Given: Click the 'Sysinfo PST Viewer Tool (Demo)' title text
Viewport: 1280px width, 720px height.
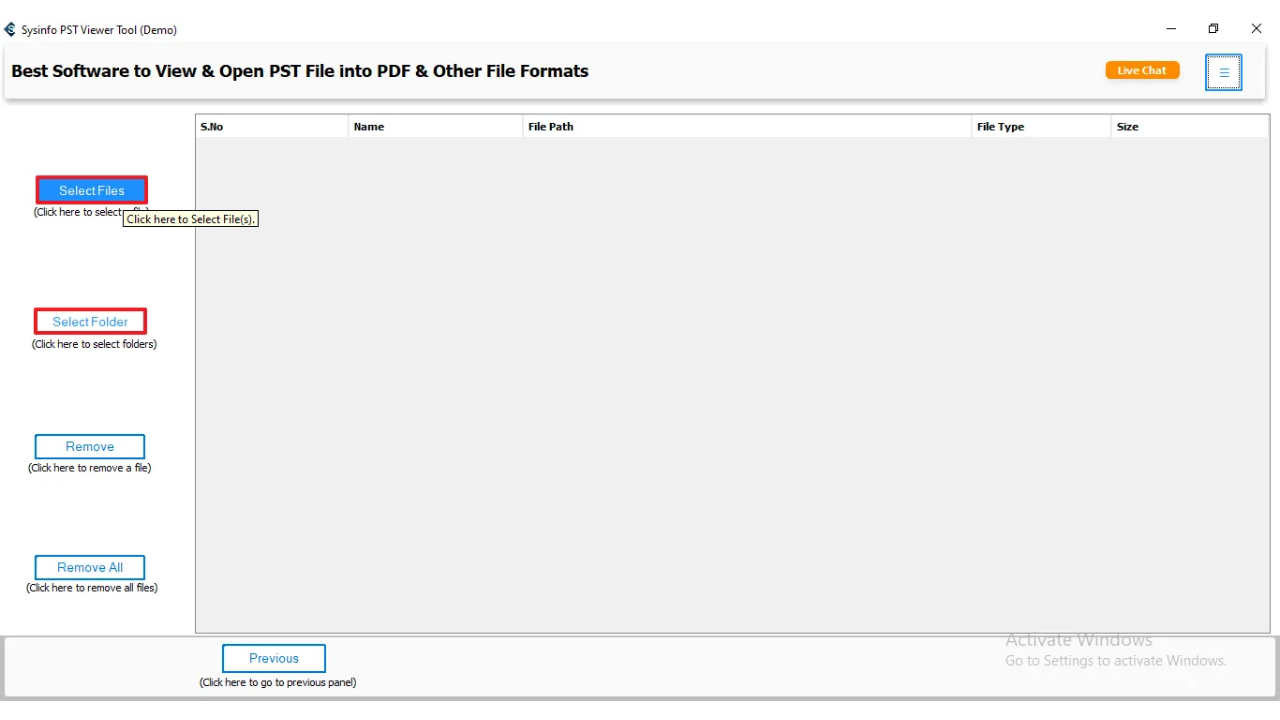Looking at the screenshot, I should pyautogui.click(x=99, y=30).
